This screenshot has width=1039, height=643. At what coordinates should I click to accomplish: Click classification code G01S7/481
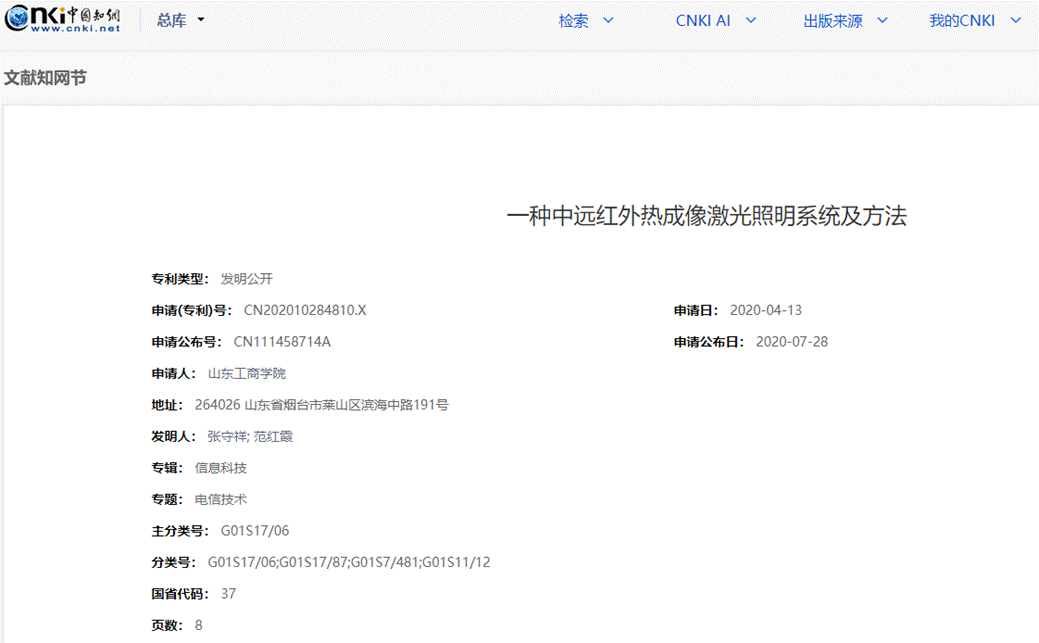pyautogui.click(x=384, y=563)
